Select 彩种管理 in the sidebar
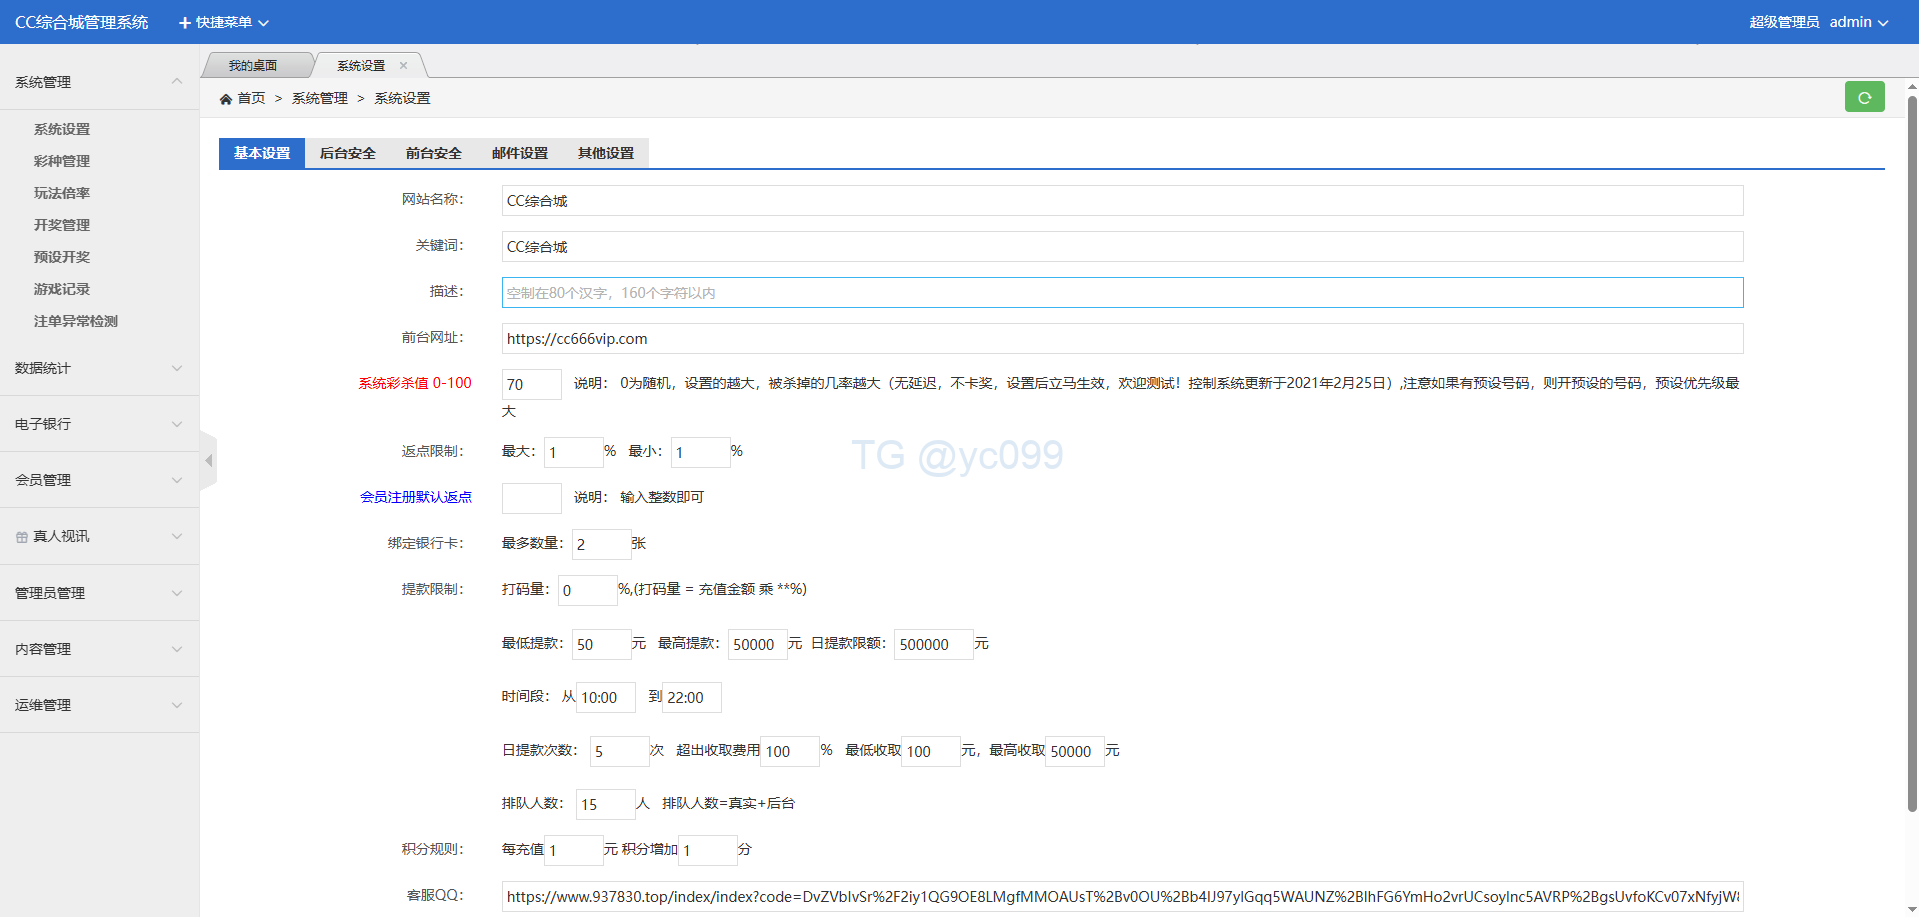 [x=62, y=161]
